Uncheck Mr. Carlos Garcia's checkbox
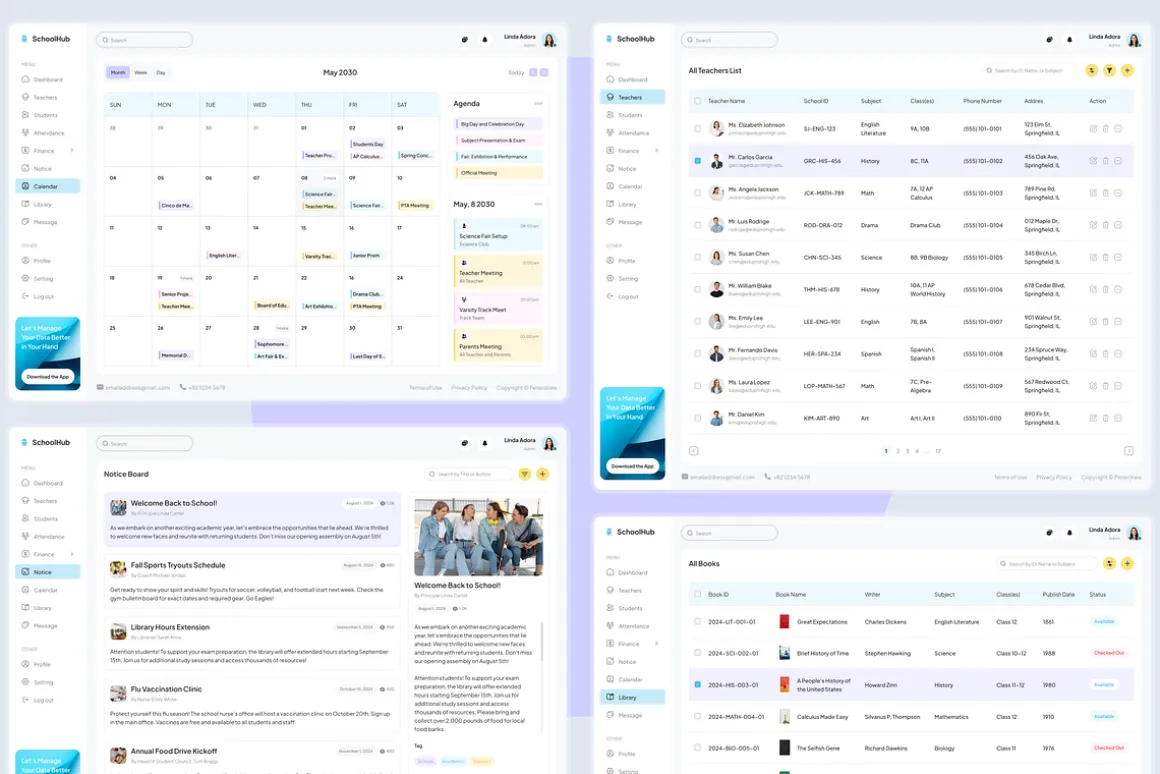The image size is (1160, 774). coord(698,161)
